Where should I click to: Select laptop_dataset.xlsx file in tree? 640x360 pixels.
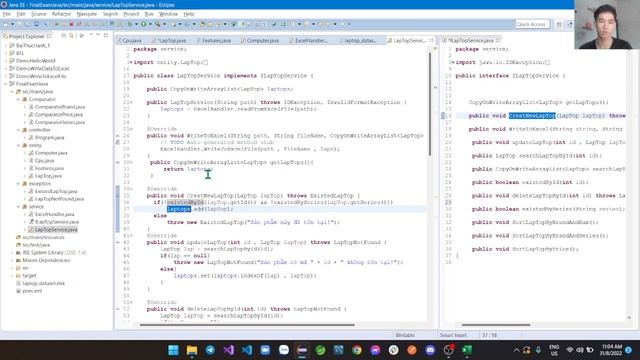click(x=43, y=283)
